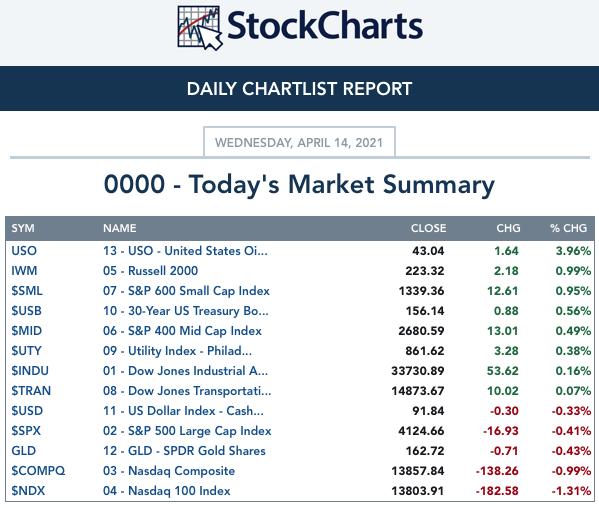The width and height of the screenshot is (599, 508).
Task: Select the GLD ticker symbol
Action: [x=24, y=451]
